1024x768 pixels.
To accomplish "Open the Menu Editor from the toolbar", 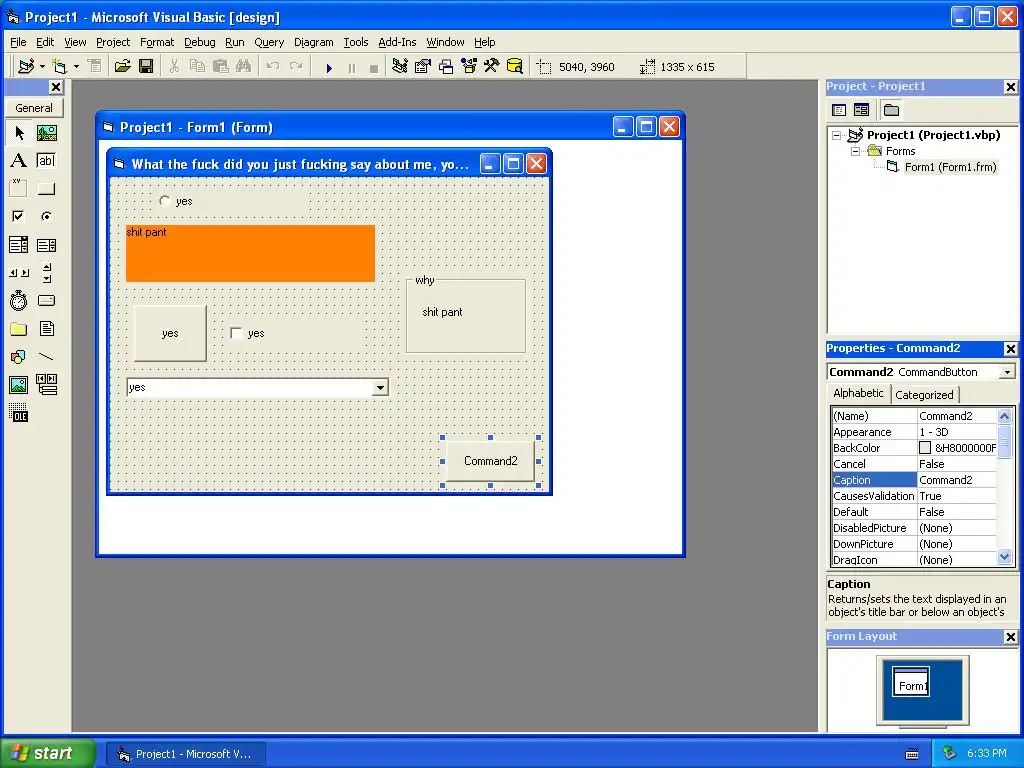I will point(95,66).
